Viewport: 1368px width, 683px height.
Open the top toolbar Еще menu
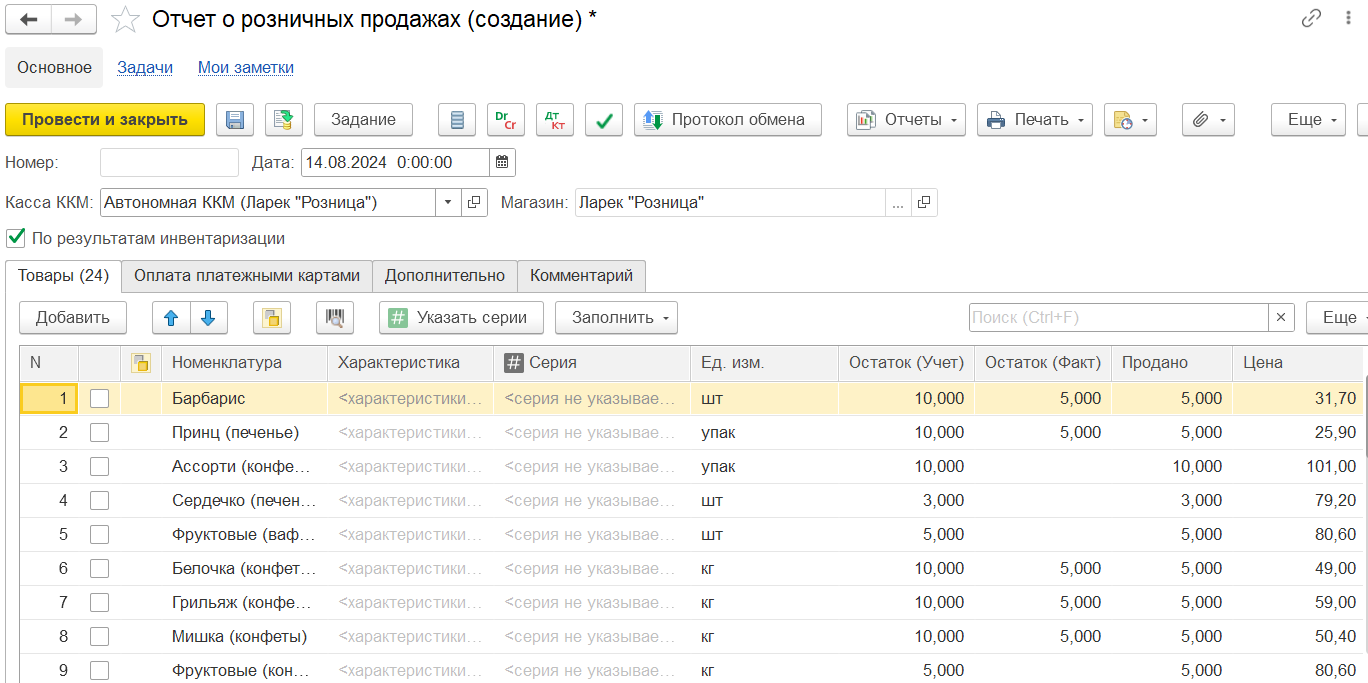[x=1308, y=120]
